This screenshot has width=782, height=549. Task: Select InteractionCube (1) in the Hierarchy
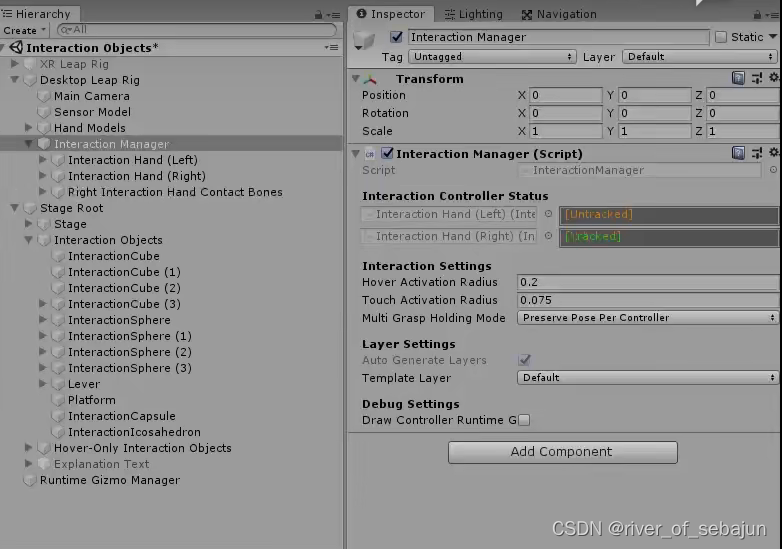point(124,272)
